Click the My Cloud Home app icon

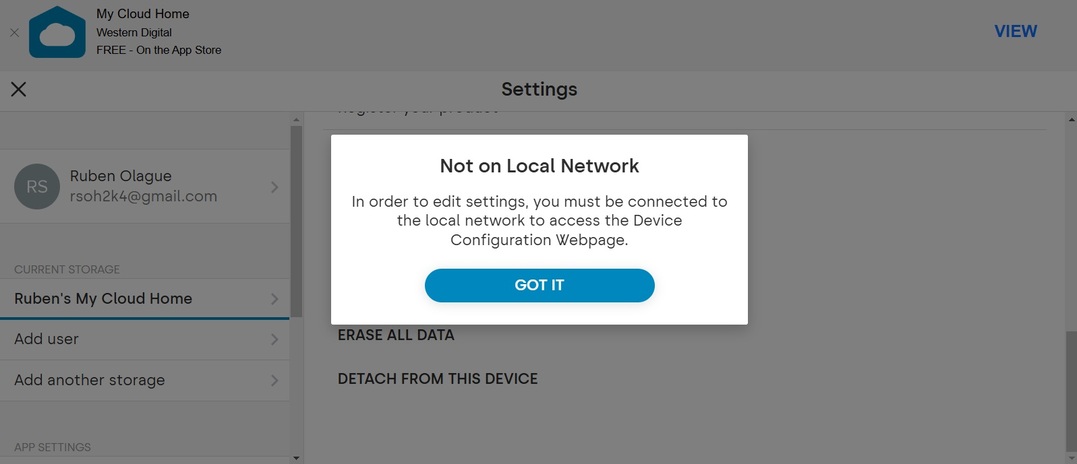(57, 32)
